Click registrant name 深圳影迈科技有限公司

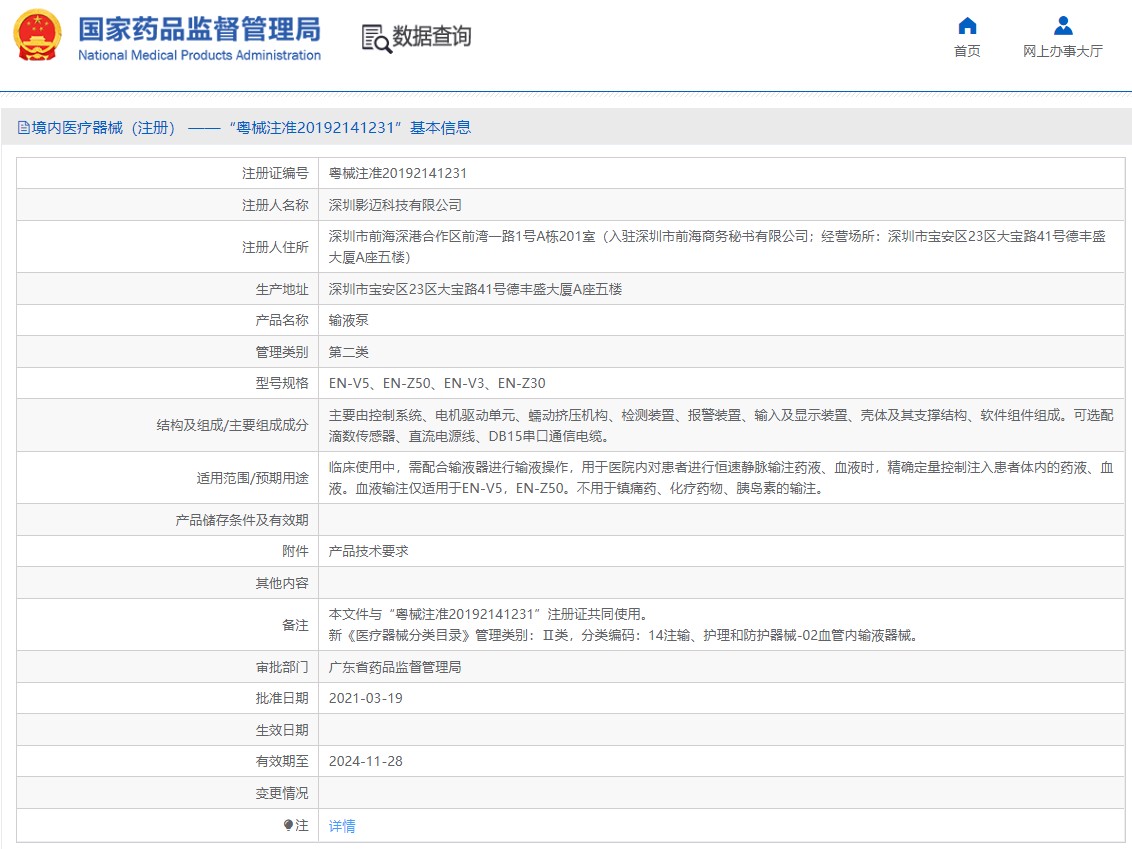395,205
